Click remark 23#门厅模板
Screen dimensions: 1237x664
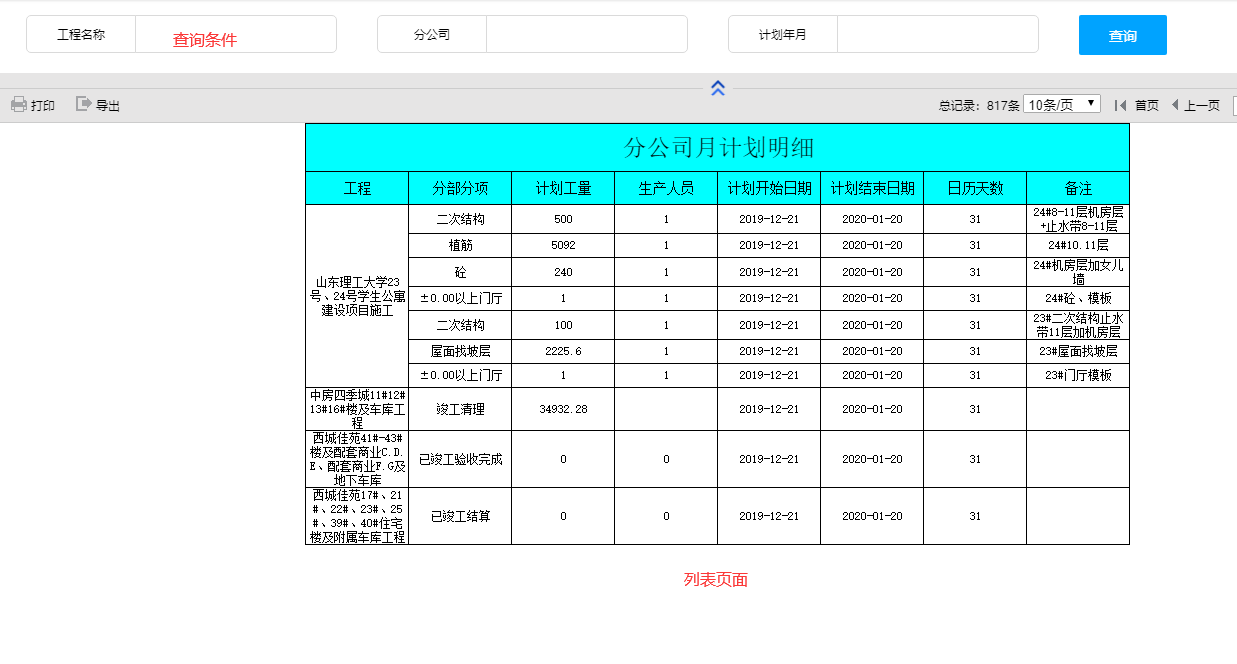click(x=1078, y=375)
